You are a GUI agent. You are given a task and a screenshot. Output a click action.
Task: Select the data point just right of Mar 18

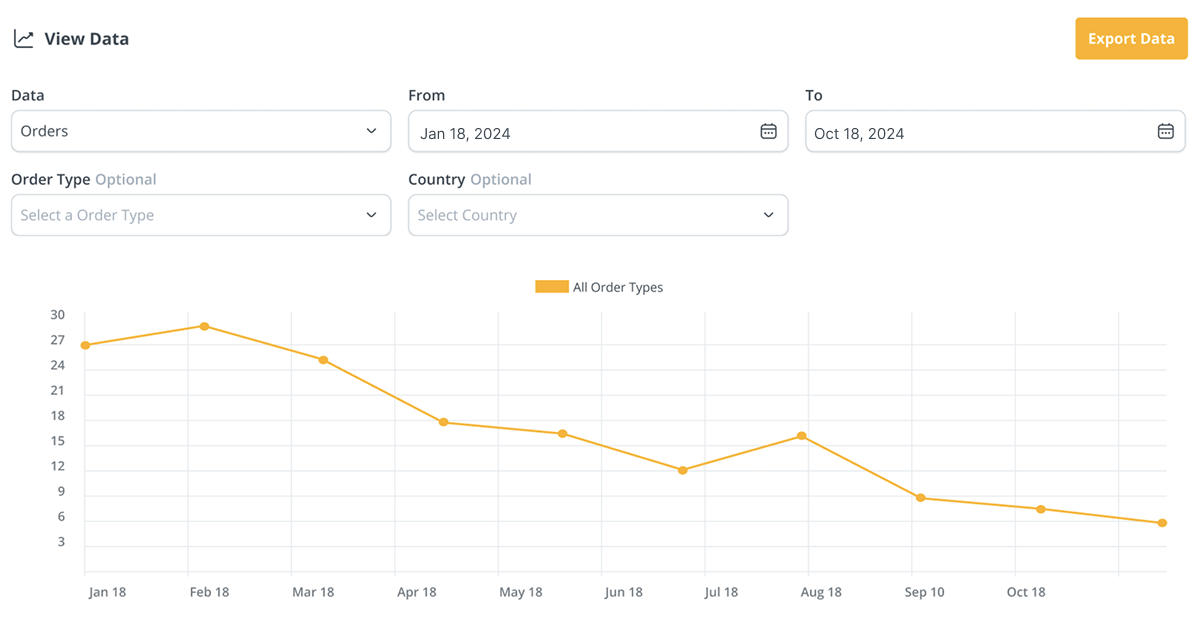click(x=323, y=360)
